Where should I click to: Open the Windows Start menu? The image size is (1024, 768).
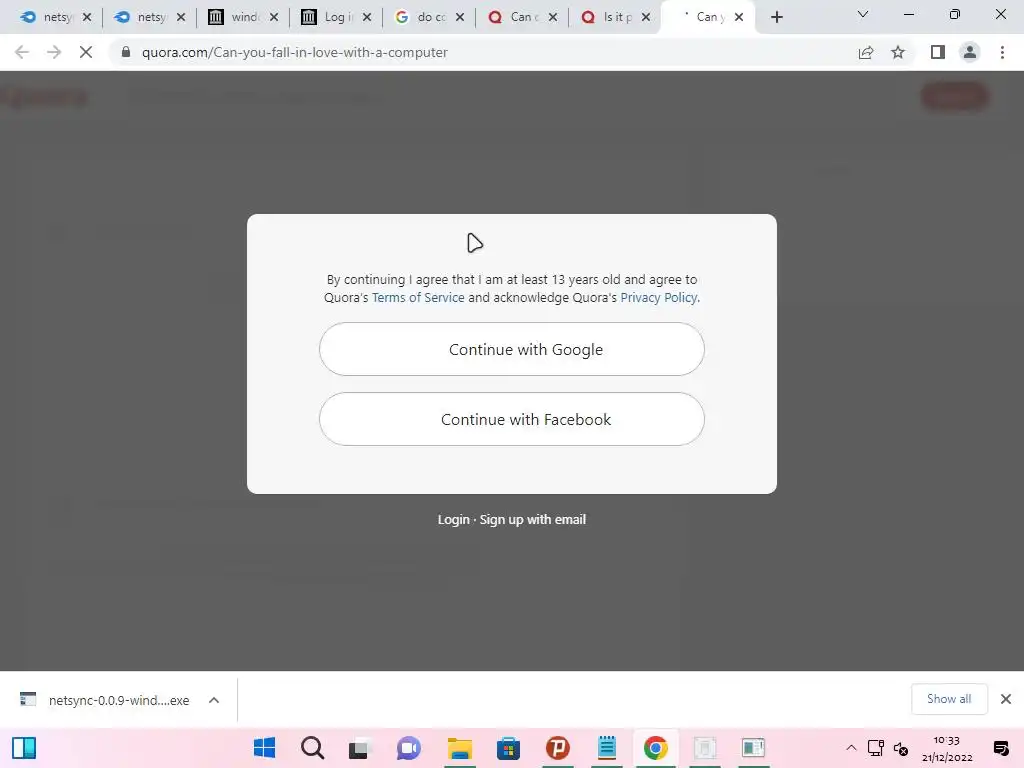[264, 748]
